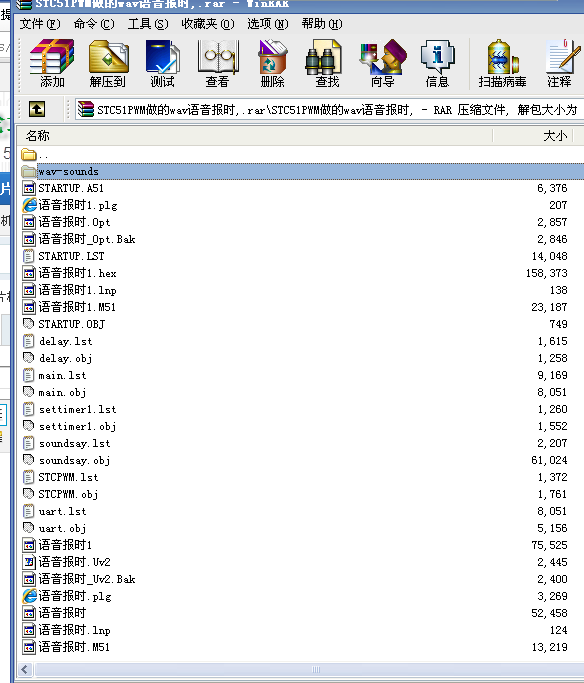Click the size value 61,024
Viewport: 584px width, 683px height.
549,460
